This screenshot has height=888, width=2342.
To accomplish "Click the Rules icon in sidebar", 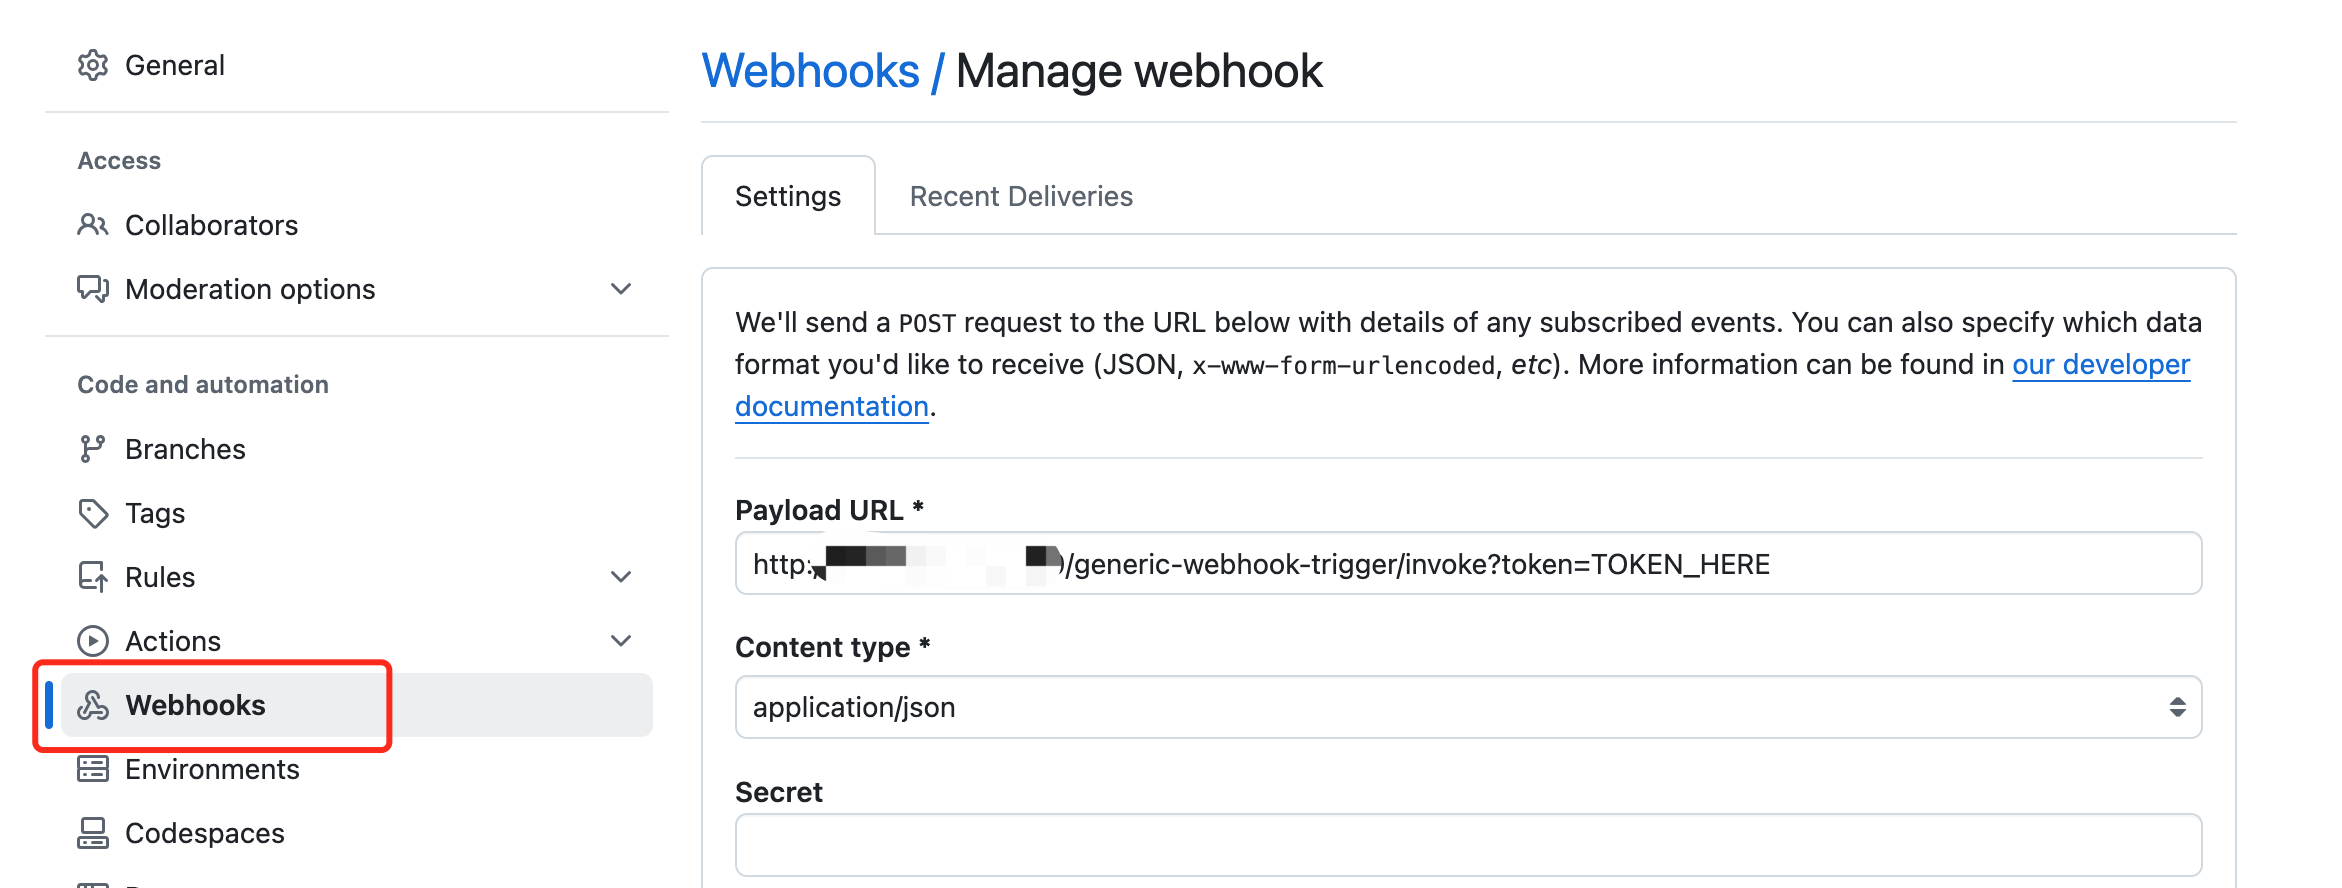I will pyautogui.click(x=93, y=577).
